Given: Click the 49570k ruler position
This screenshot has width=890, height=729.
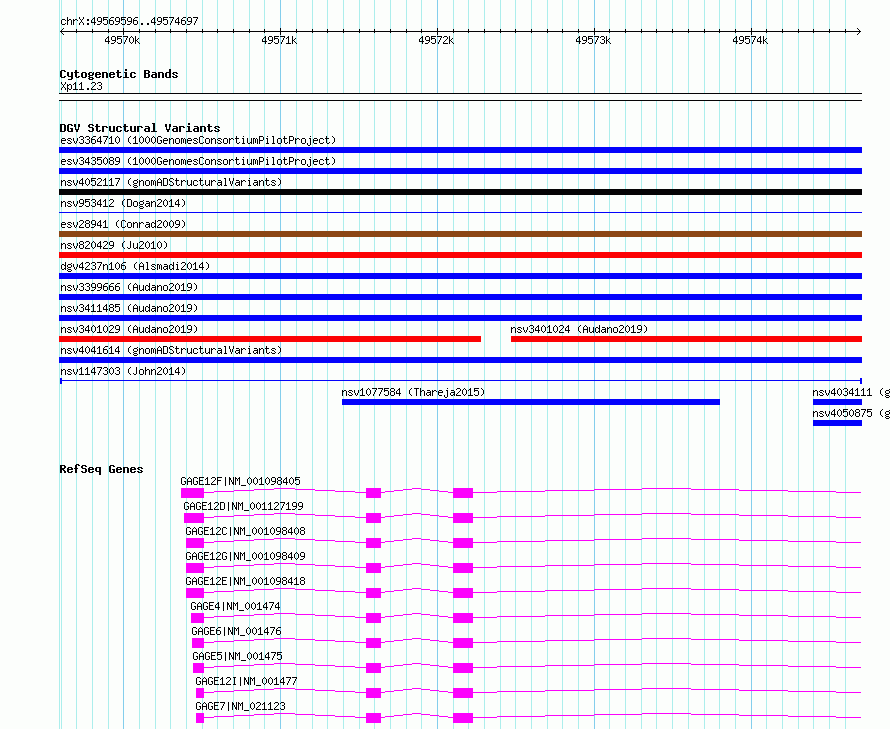Looking at the screenshot, I should (122, 40).
